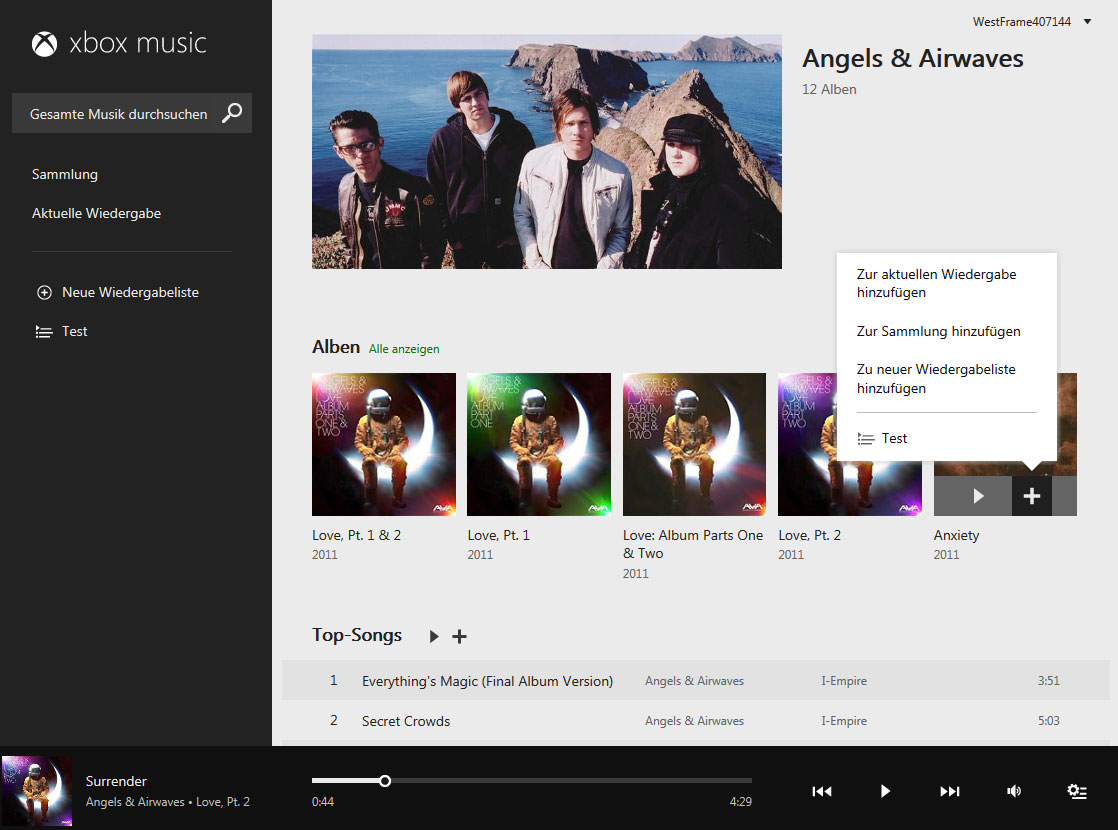Click artist name in Everything's Magic row
1118x830 pixels.
tap(694, 681)
